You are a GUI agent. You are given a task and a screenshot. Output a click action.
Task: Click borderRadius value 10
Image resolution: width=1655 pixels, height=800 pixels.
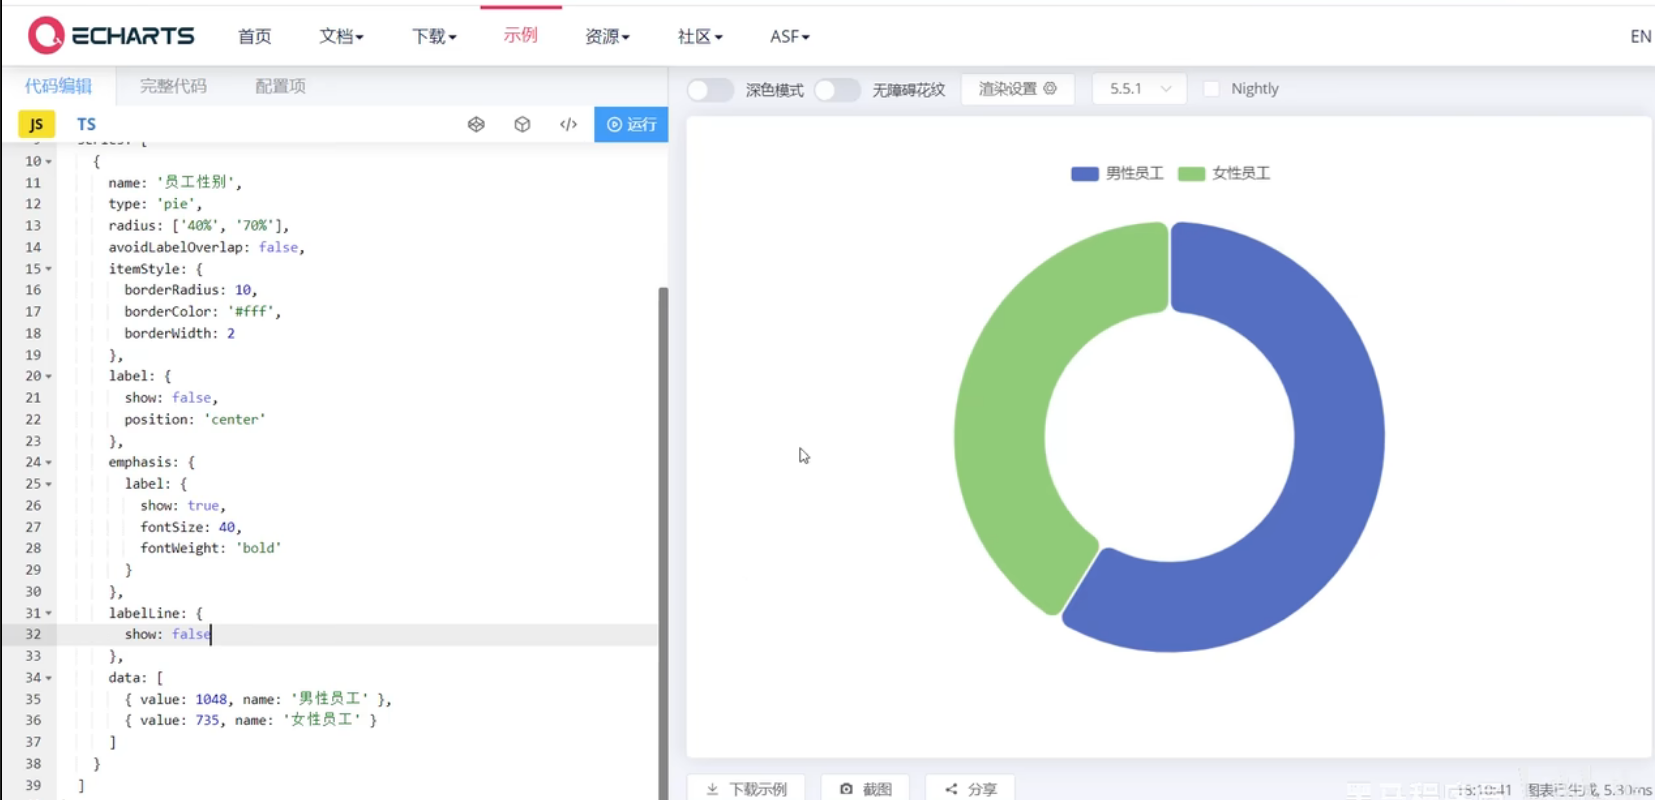click(x=243, y=290)
